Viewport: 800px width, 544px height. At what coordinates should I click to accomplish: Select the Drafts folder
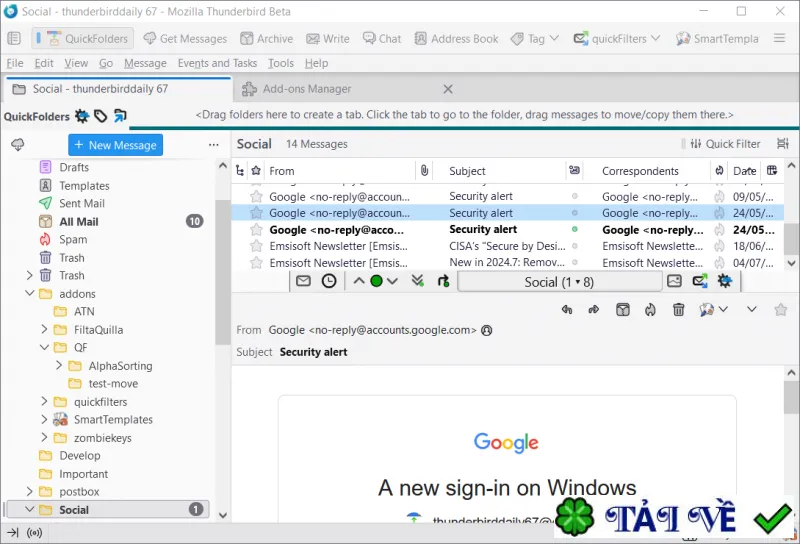(x=74, y=167)
